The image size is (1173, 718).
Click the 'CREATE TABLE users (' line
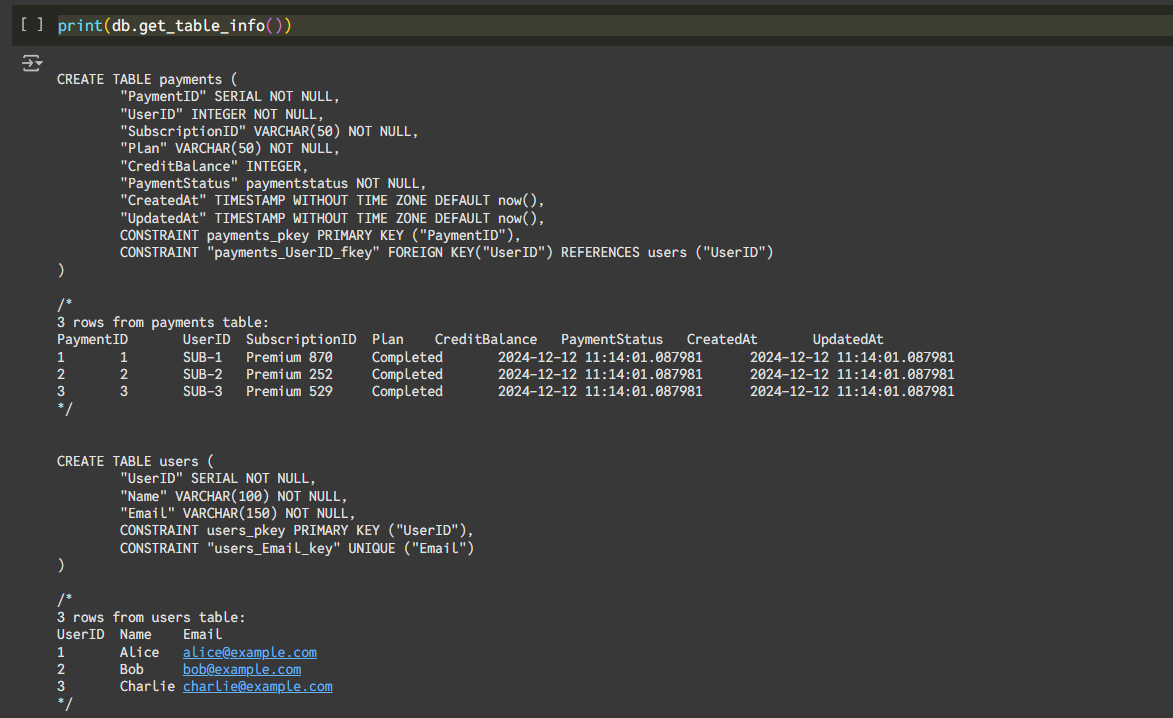(135, 461)
